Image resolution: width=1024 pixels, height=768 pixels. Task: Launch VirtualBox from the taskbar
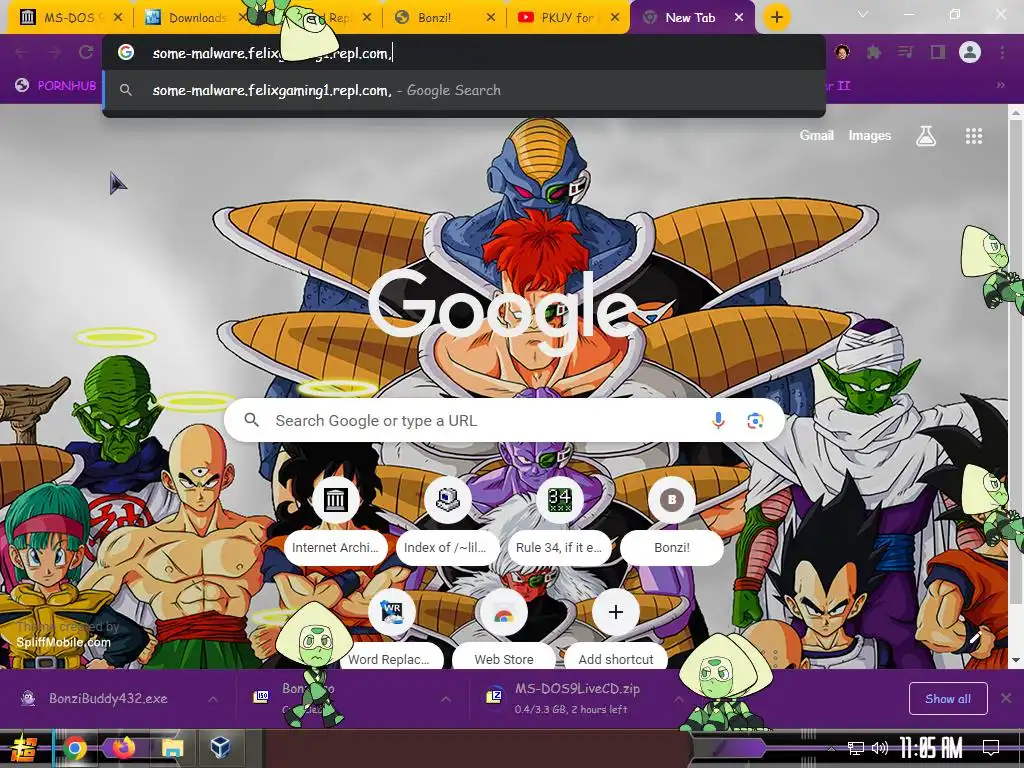[221, 747]
